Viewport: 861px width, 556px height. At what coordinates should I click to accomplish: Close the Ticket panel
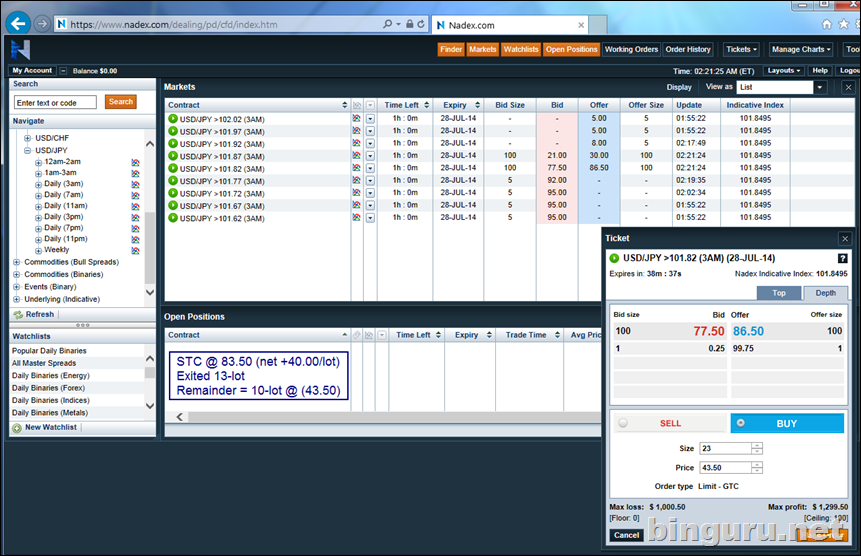click(845, 238)
